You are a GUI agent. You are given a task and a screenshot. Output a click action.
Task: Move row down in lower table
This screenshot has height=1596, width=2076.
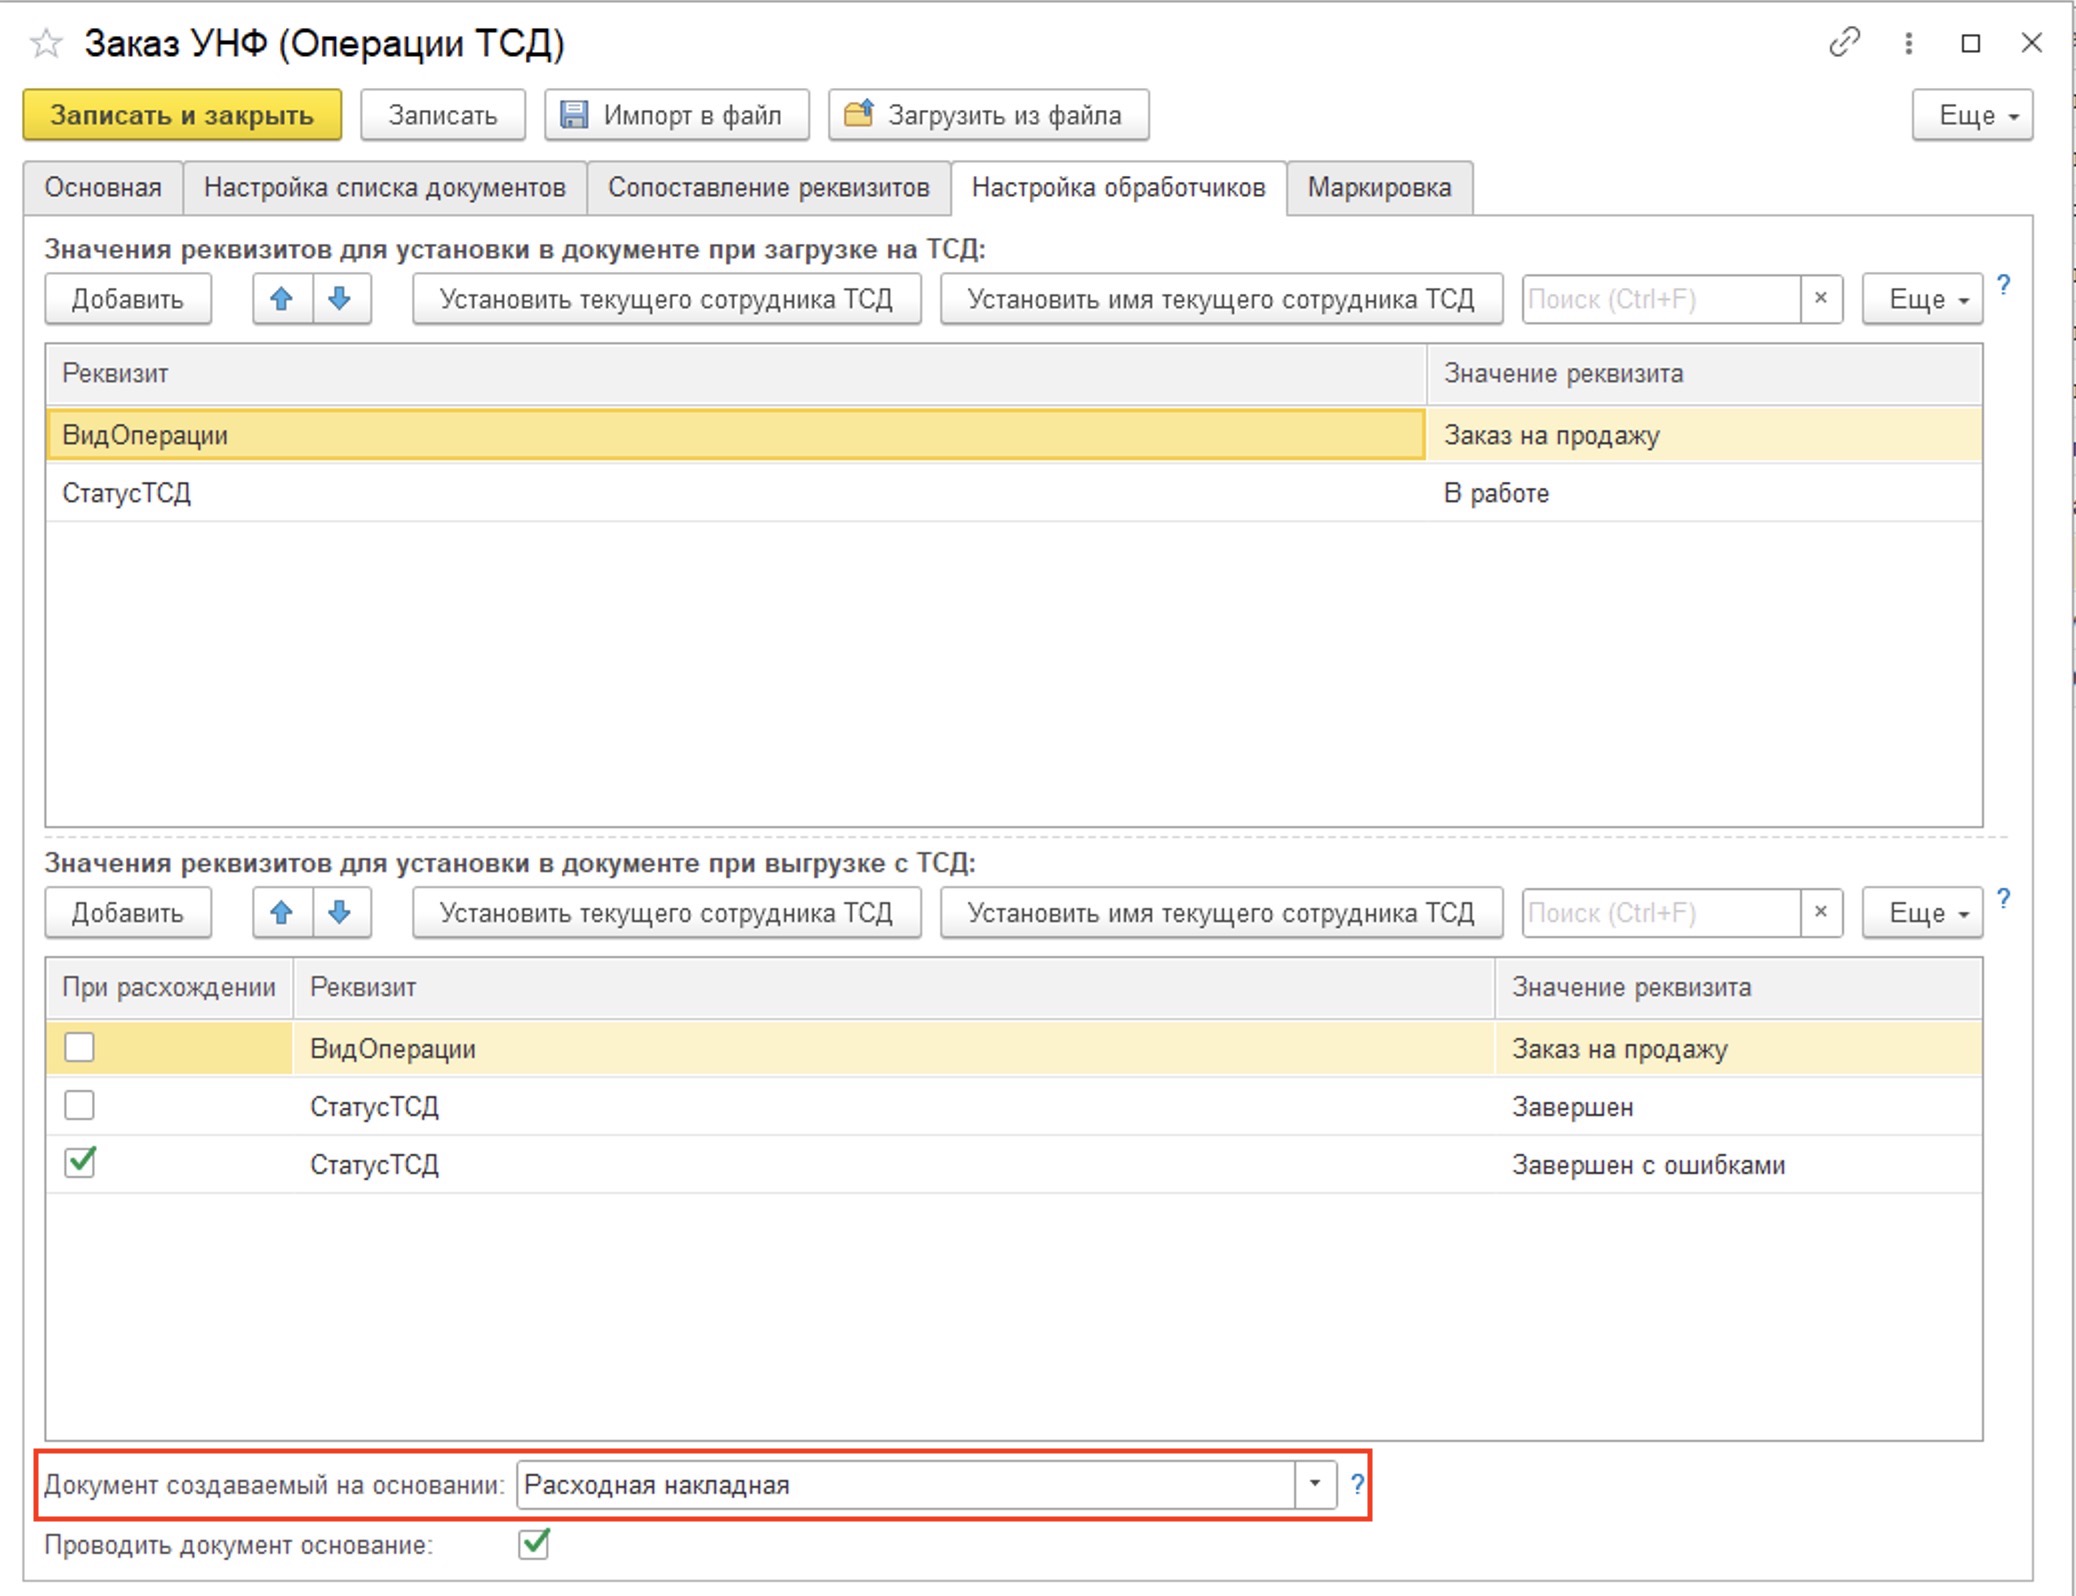coord(341,913)
